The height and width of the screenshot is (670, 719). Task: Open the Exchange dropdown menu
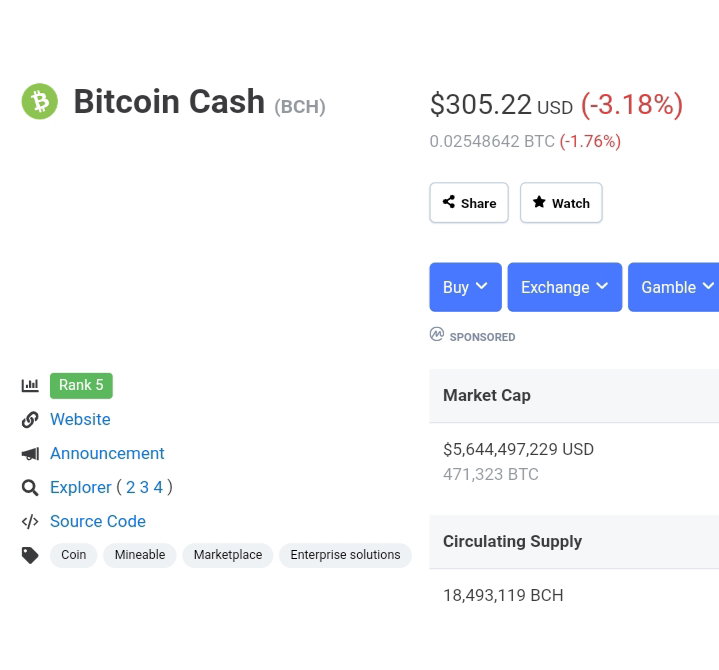tap(564, 287)
